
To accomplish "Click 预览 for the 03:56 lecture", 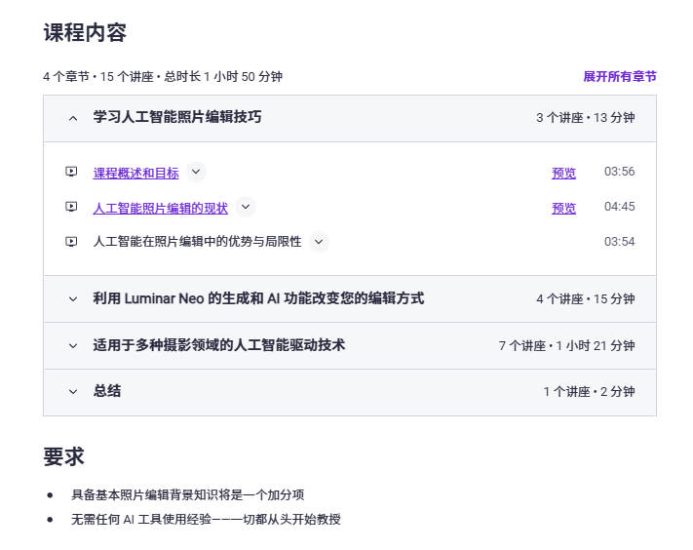I will pyautogui.click(x=563, y=173).
